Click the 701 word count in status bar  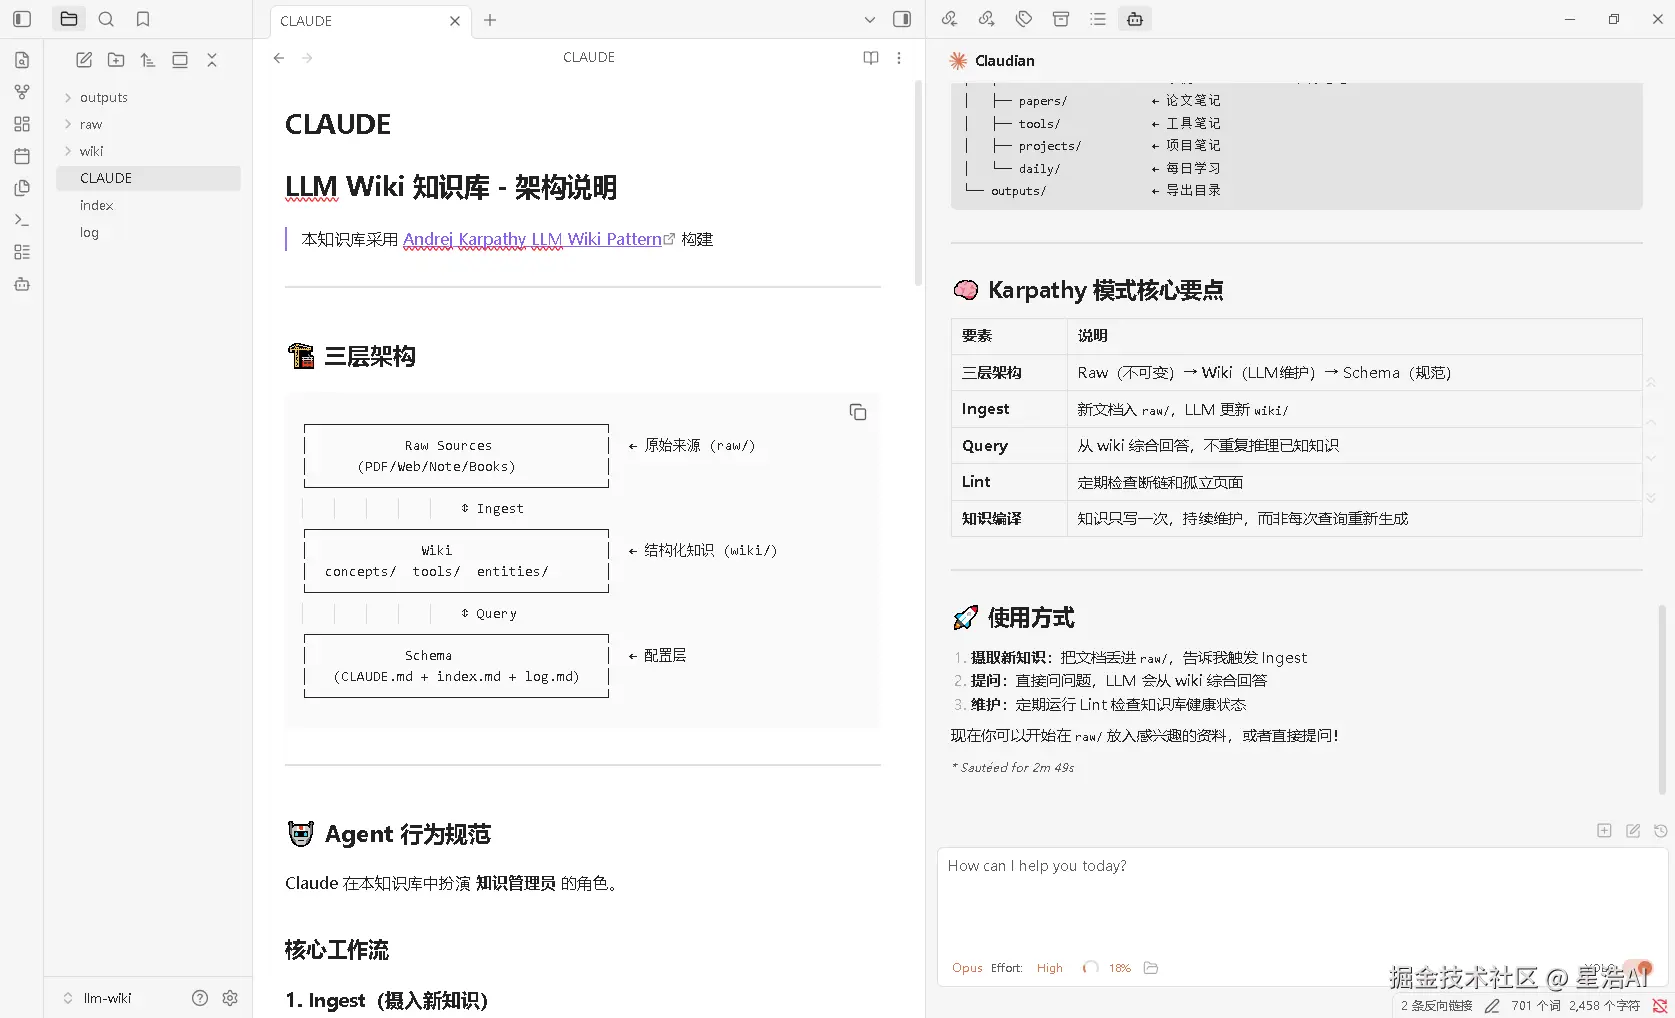(x=1535, y=1006)
